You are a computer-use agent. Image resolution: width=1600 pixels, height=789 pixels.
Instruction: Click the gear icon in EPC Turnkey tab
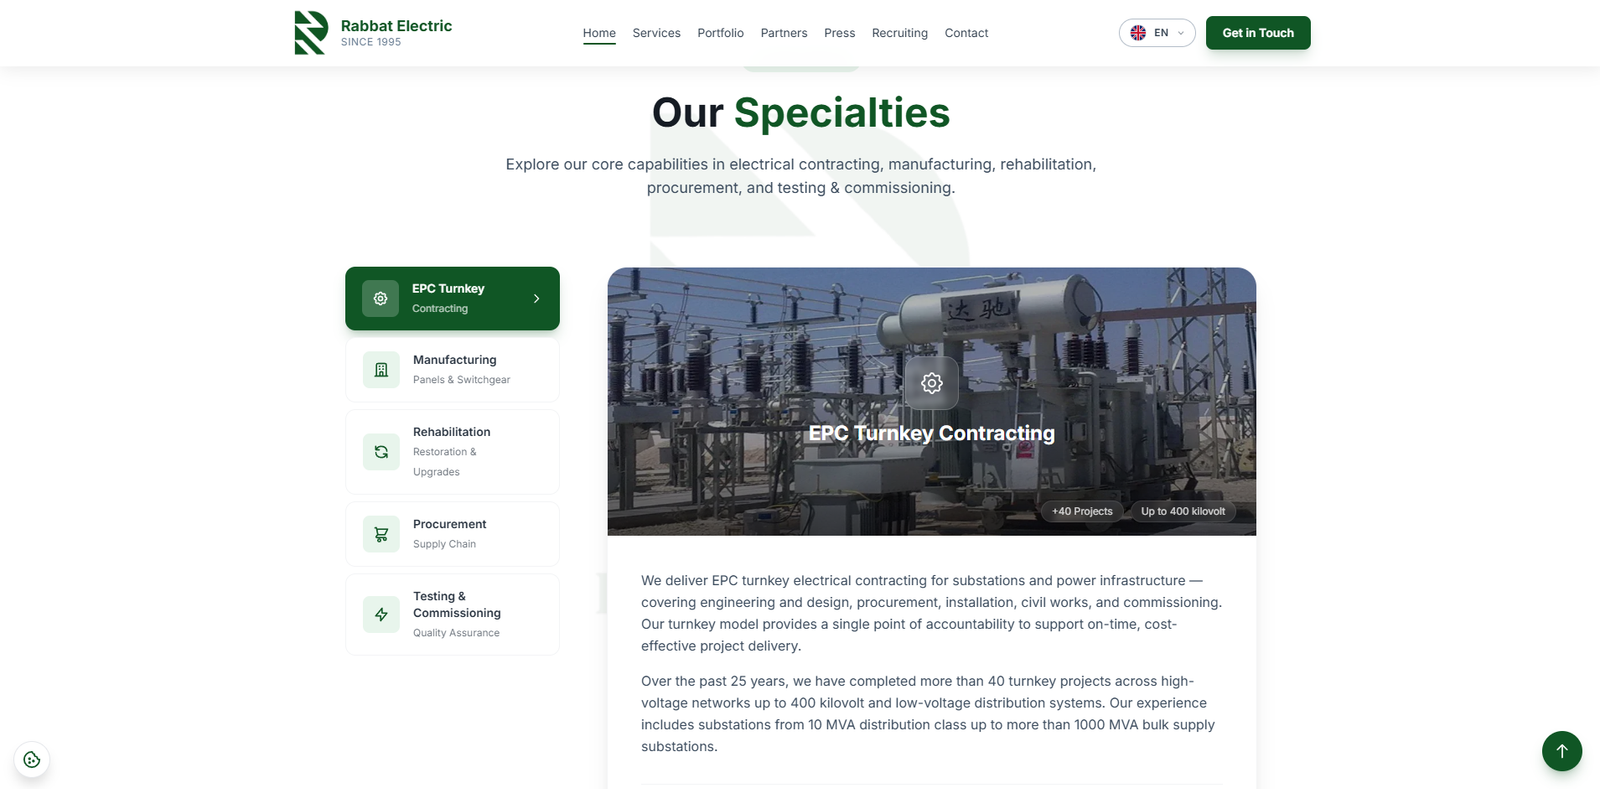point(380,298)
